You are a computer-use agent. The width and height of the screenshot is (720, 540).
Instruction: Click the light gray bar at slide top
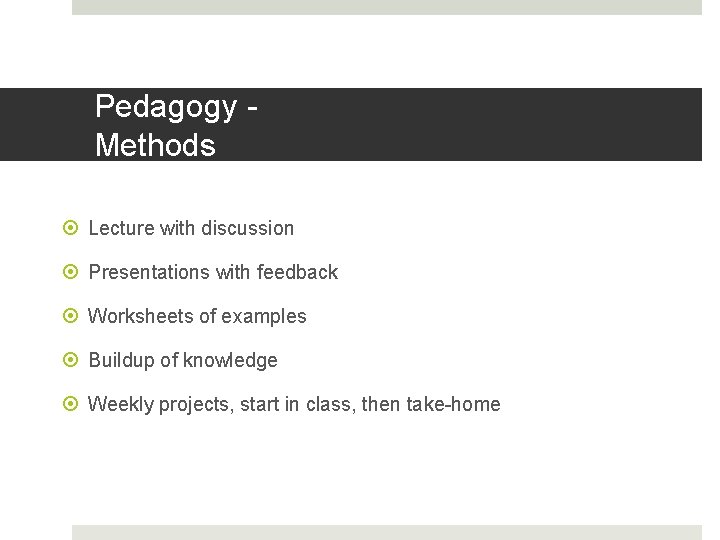point(387,7)
